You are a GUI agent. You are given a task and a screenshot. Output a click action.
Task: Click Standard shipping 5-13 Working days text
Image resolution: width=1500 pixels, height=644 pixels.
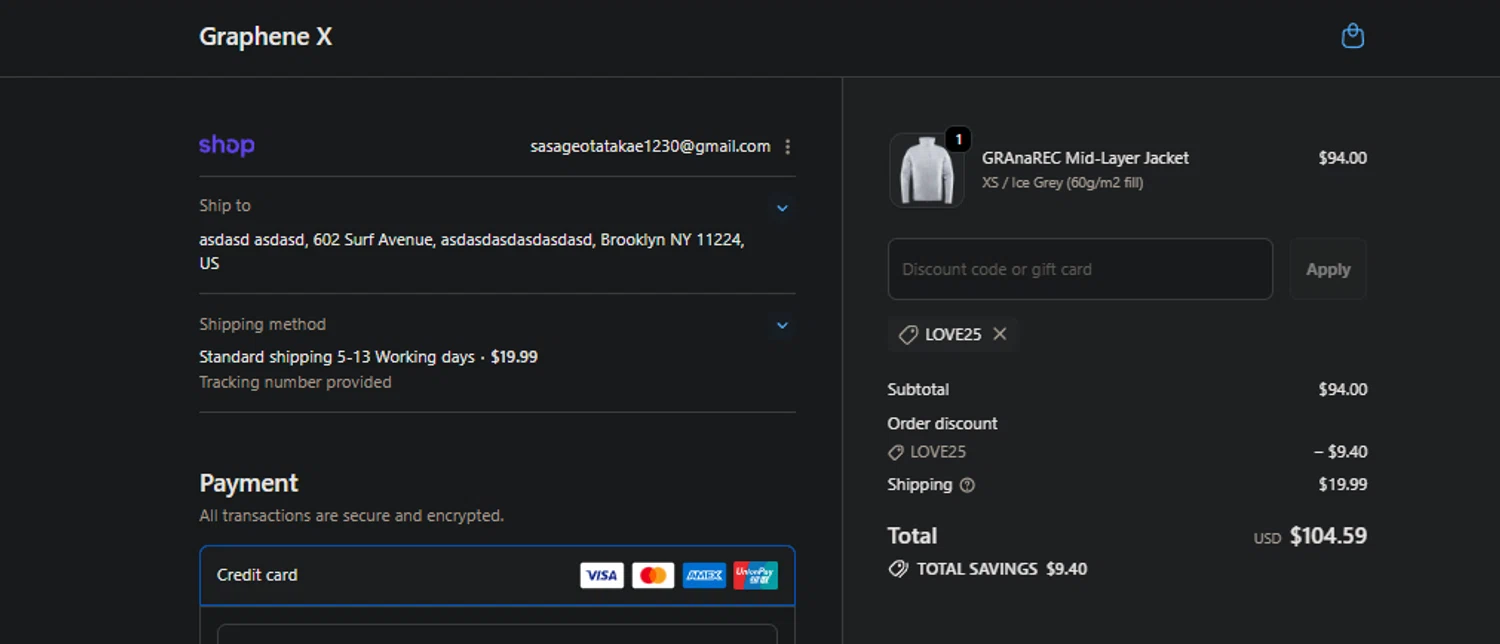point(337,357)
